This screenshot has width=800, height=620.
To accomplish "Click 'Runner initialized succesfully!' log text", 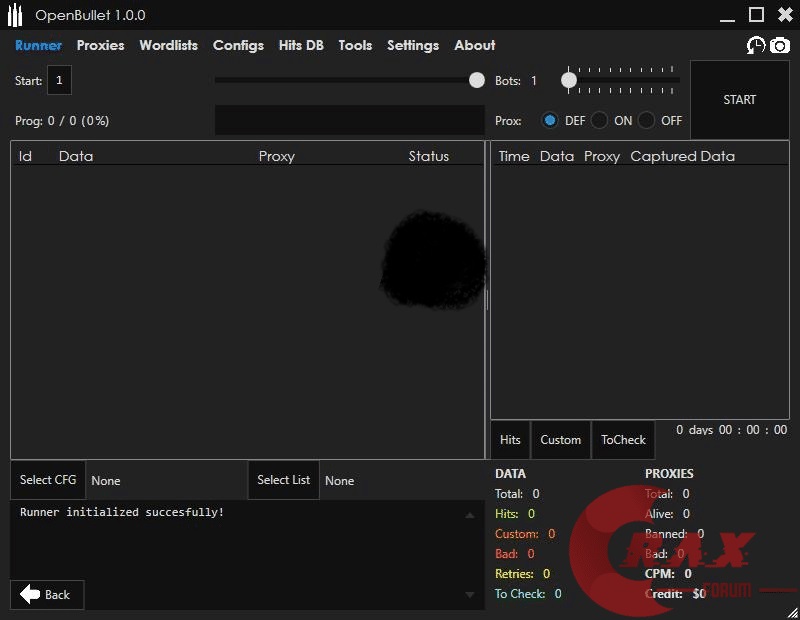I will (122, 512).
